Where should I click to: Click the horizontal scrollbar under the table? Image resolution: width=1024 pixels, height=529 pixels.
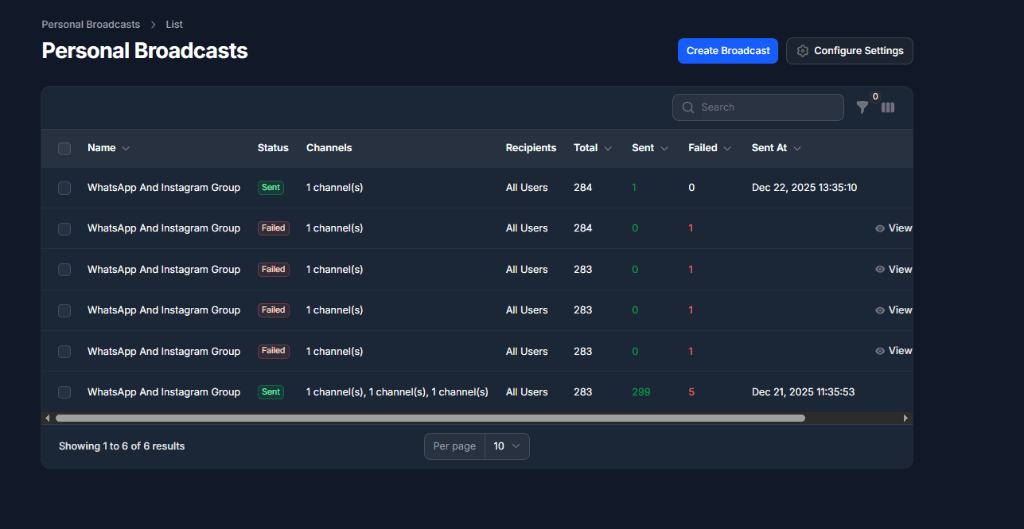coord(430,418)
